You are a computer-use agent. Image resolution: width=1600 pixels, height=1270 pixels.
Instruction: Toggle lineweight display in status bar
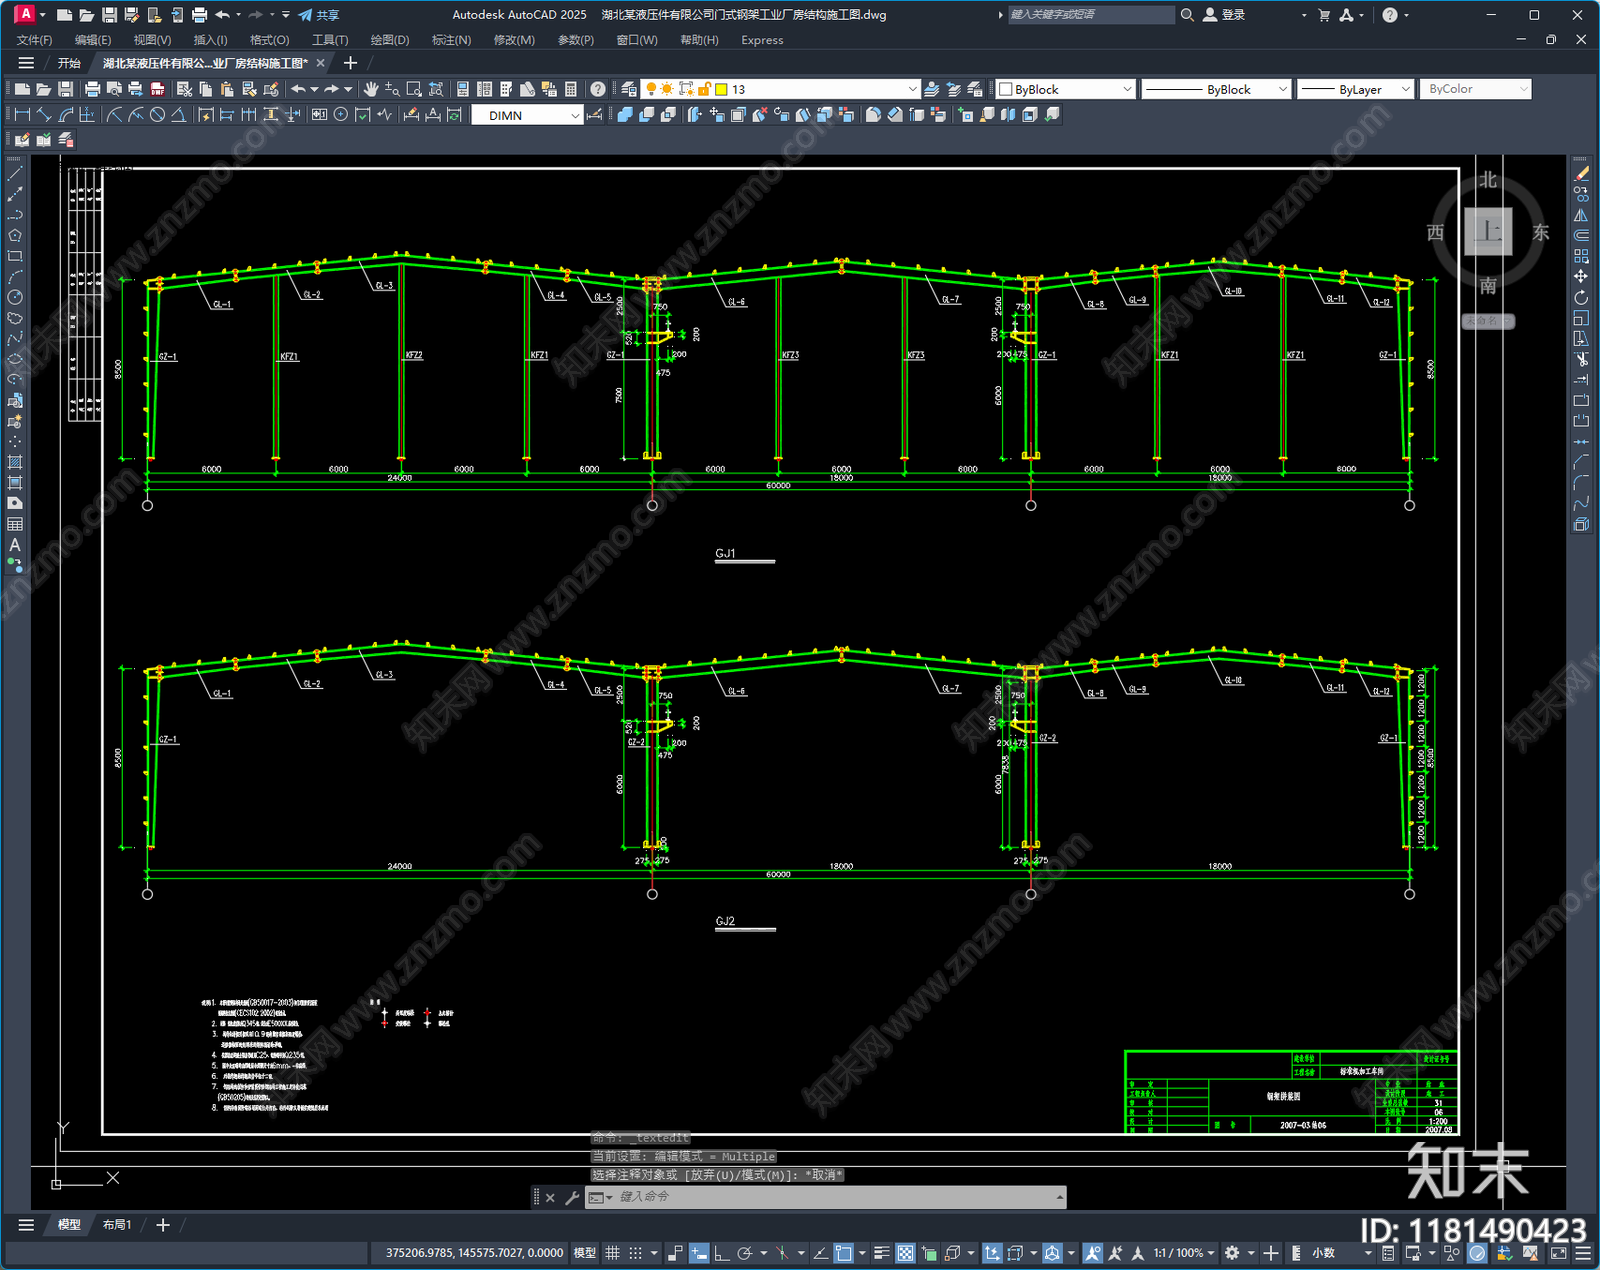click(881, 1253)
